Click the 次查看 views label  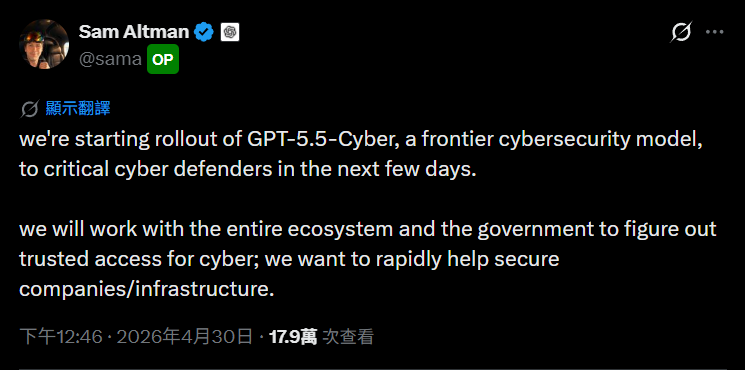[348, 337]
